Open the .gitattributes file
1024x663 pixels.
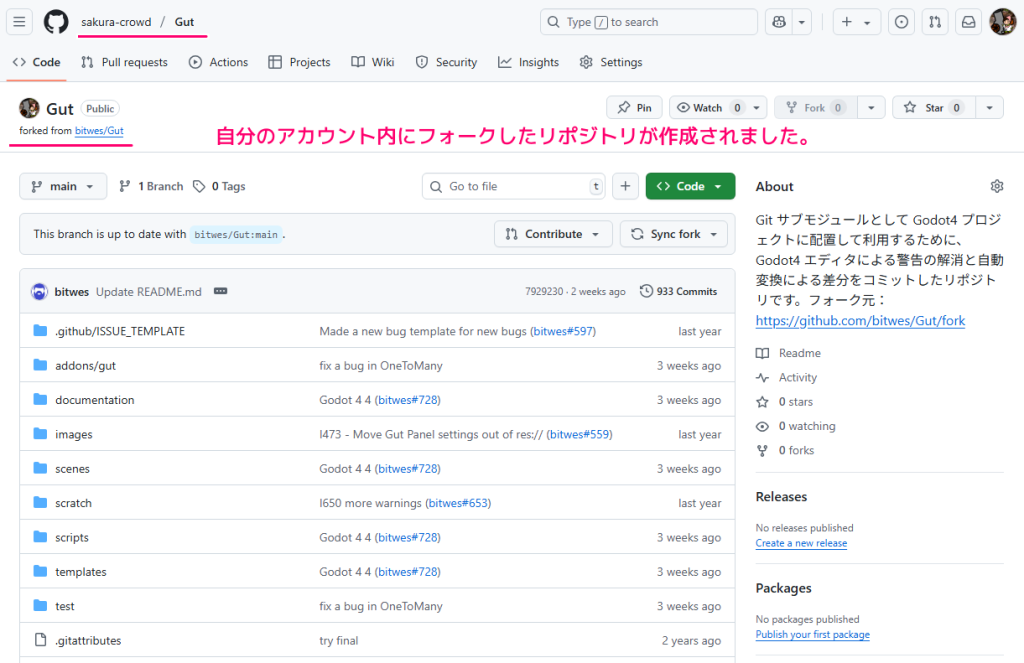tap(88, 641)
